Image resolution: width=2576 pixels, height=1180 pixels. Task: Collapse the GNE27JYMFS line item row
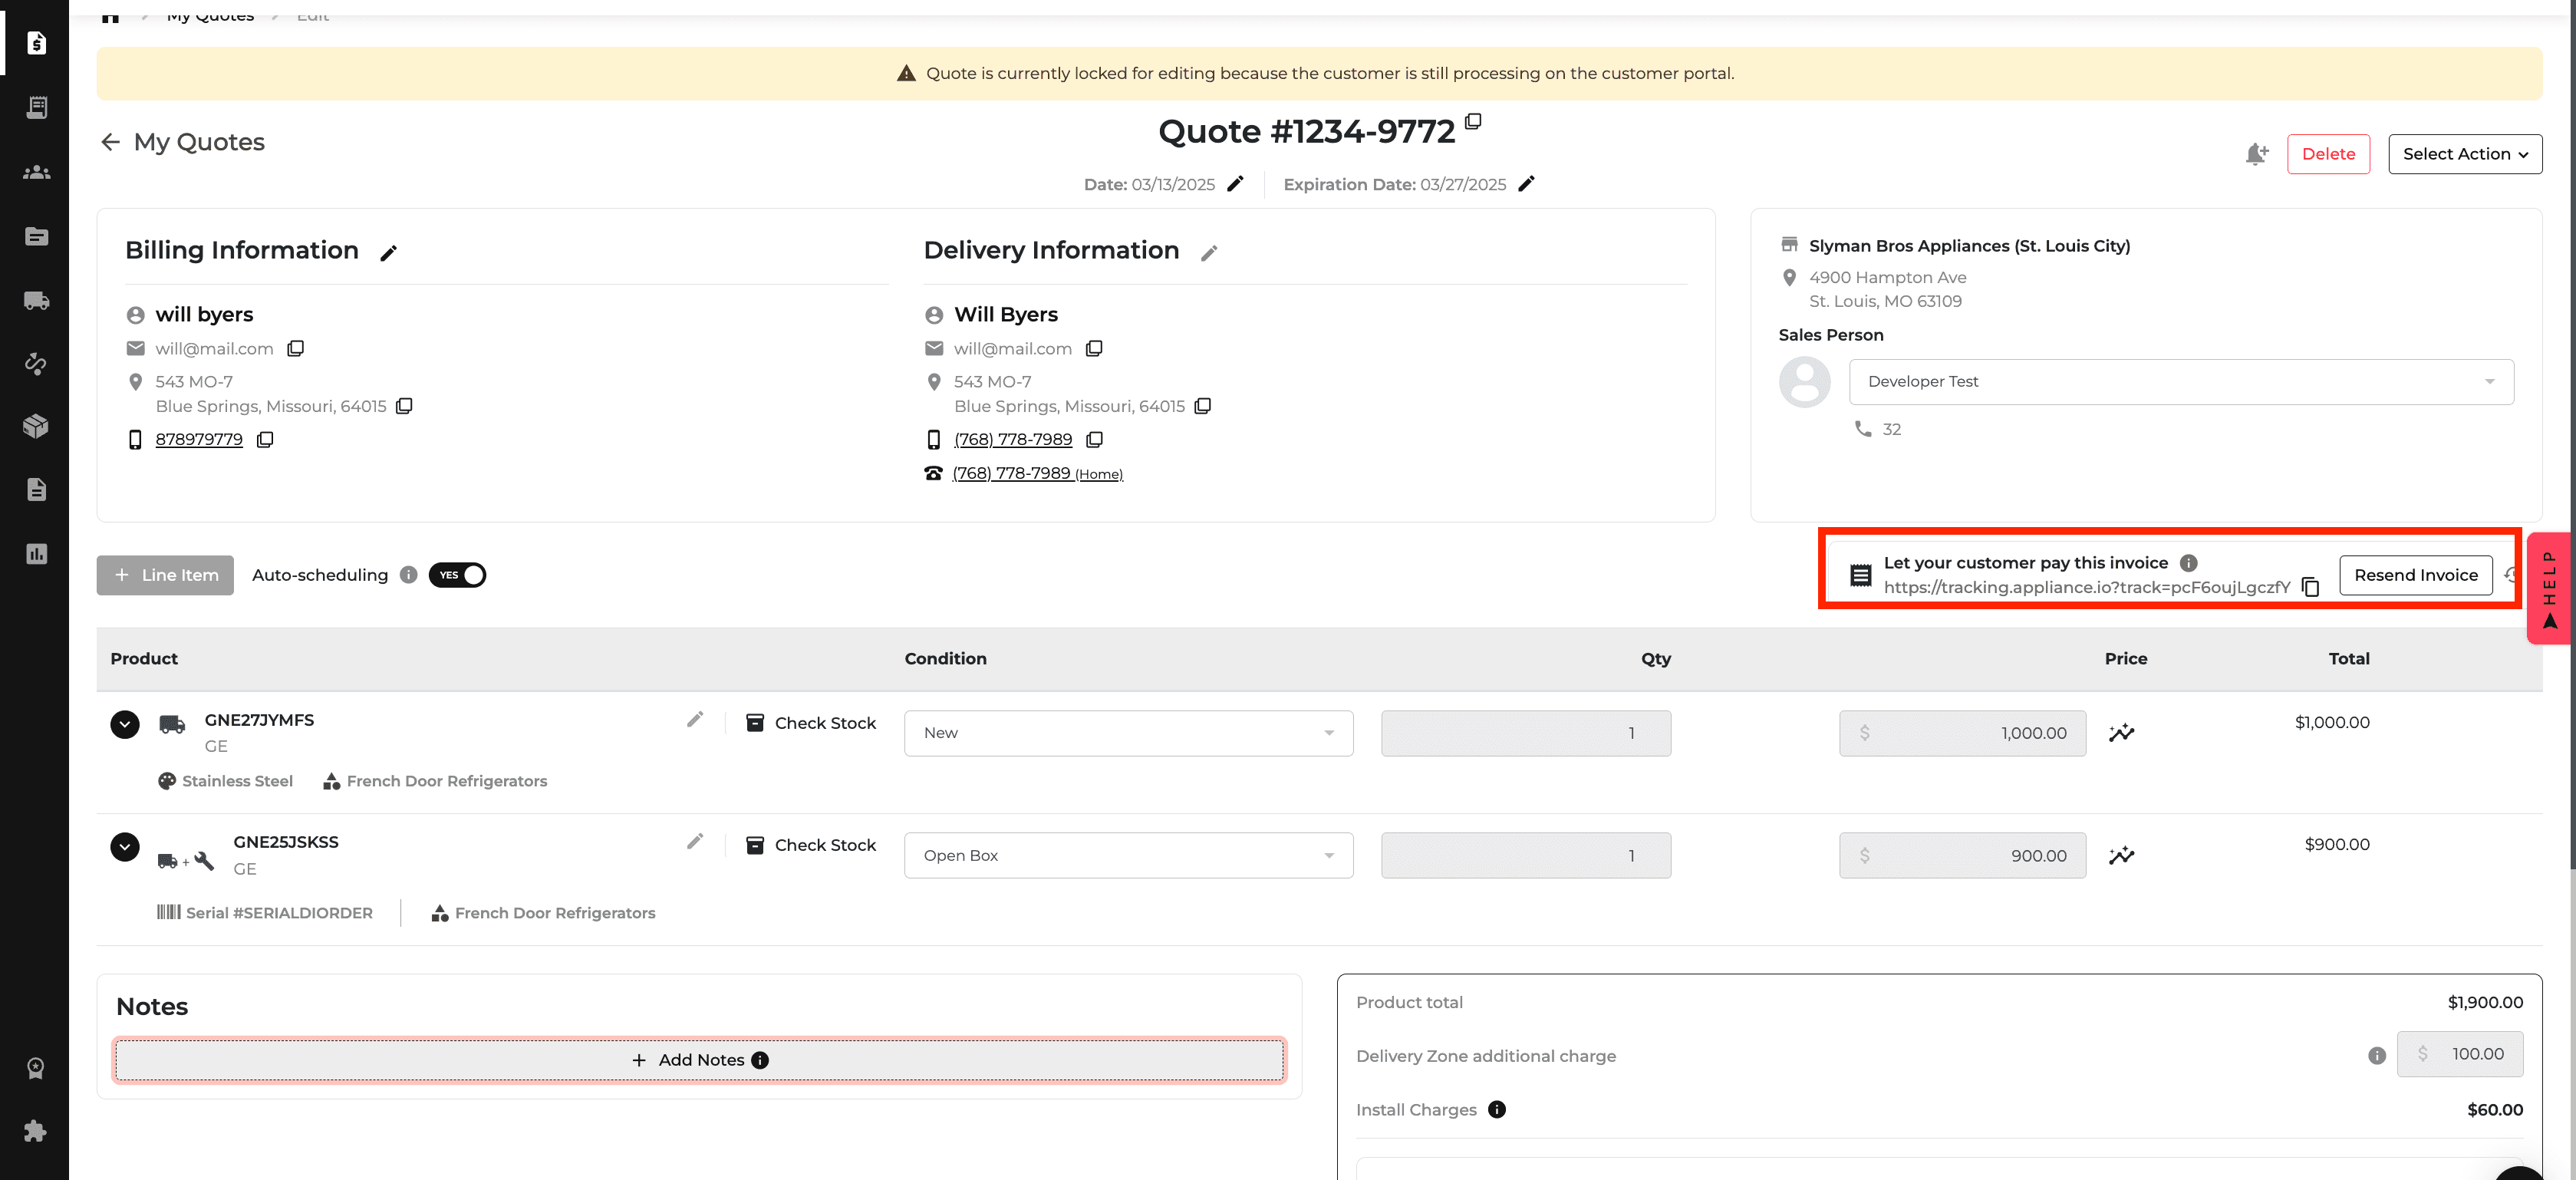click(125, 724)
